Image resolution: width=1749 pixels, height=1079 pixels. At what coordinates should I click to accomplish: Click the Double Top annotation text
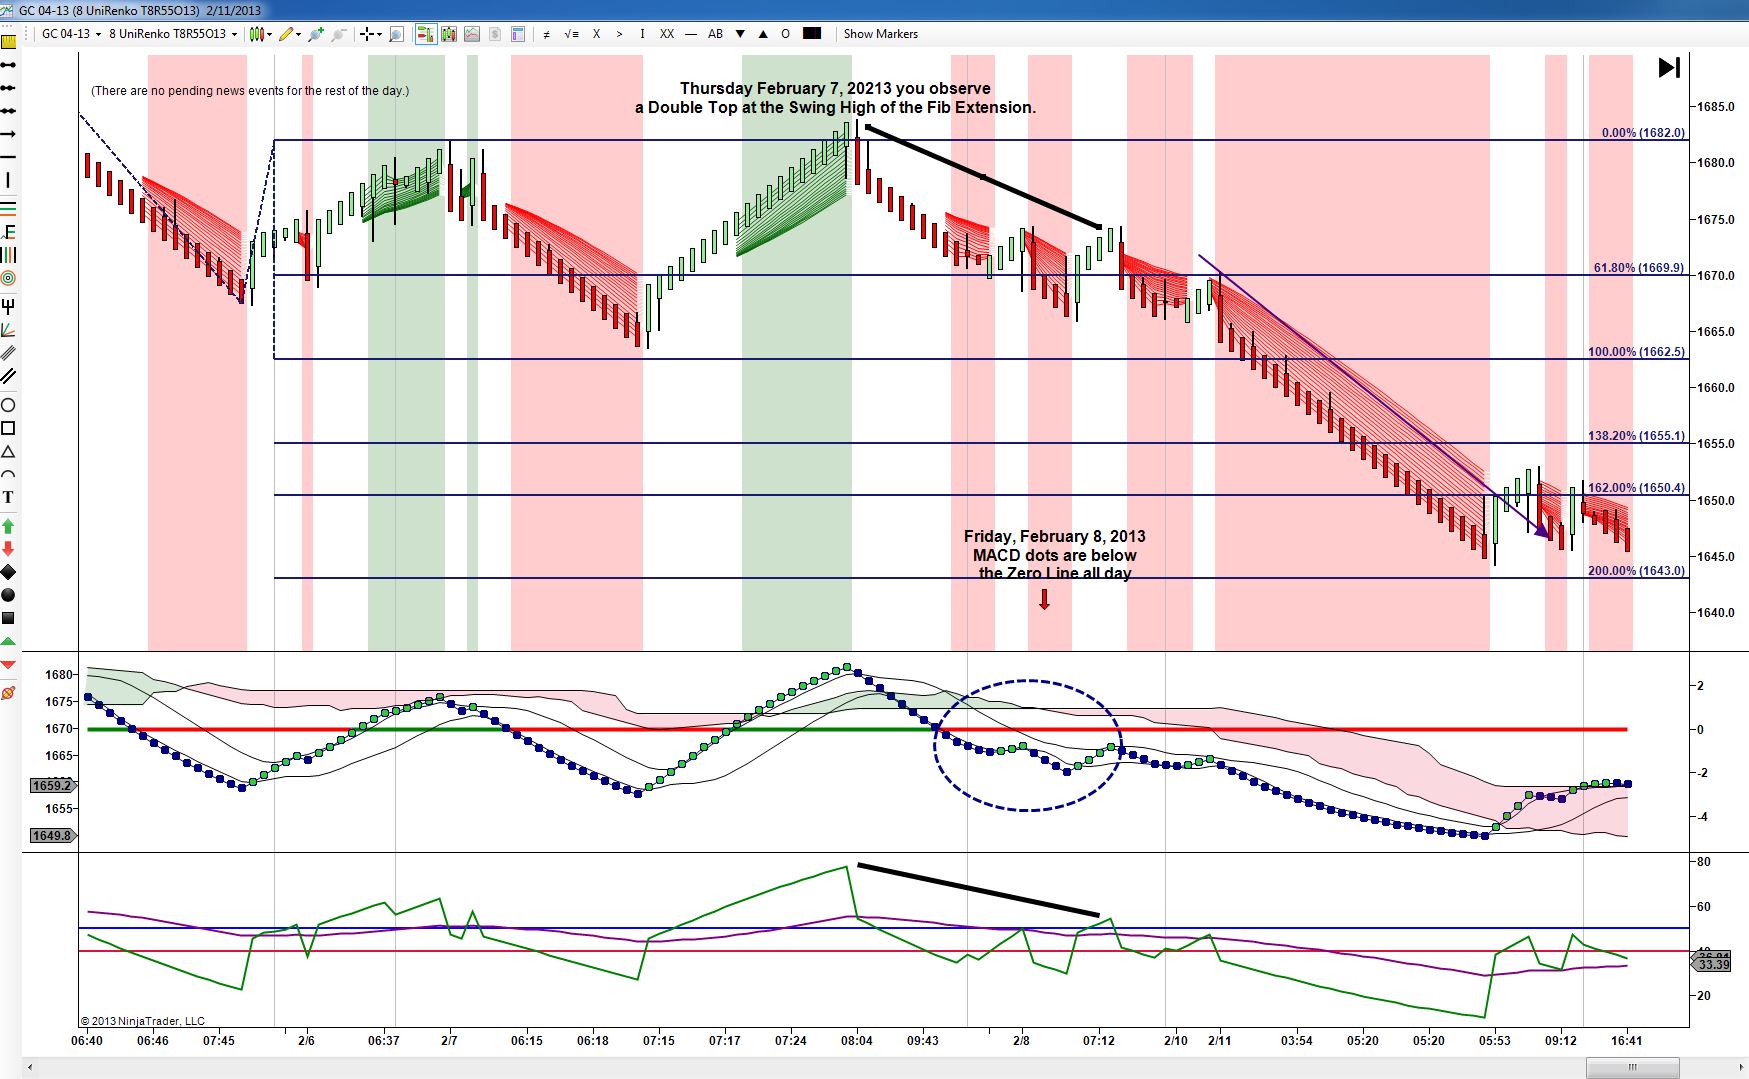pyautogui.click(x=835, y=98)
